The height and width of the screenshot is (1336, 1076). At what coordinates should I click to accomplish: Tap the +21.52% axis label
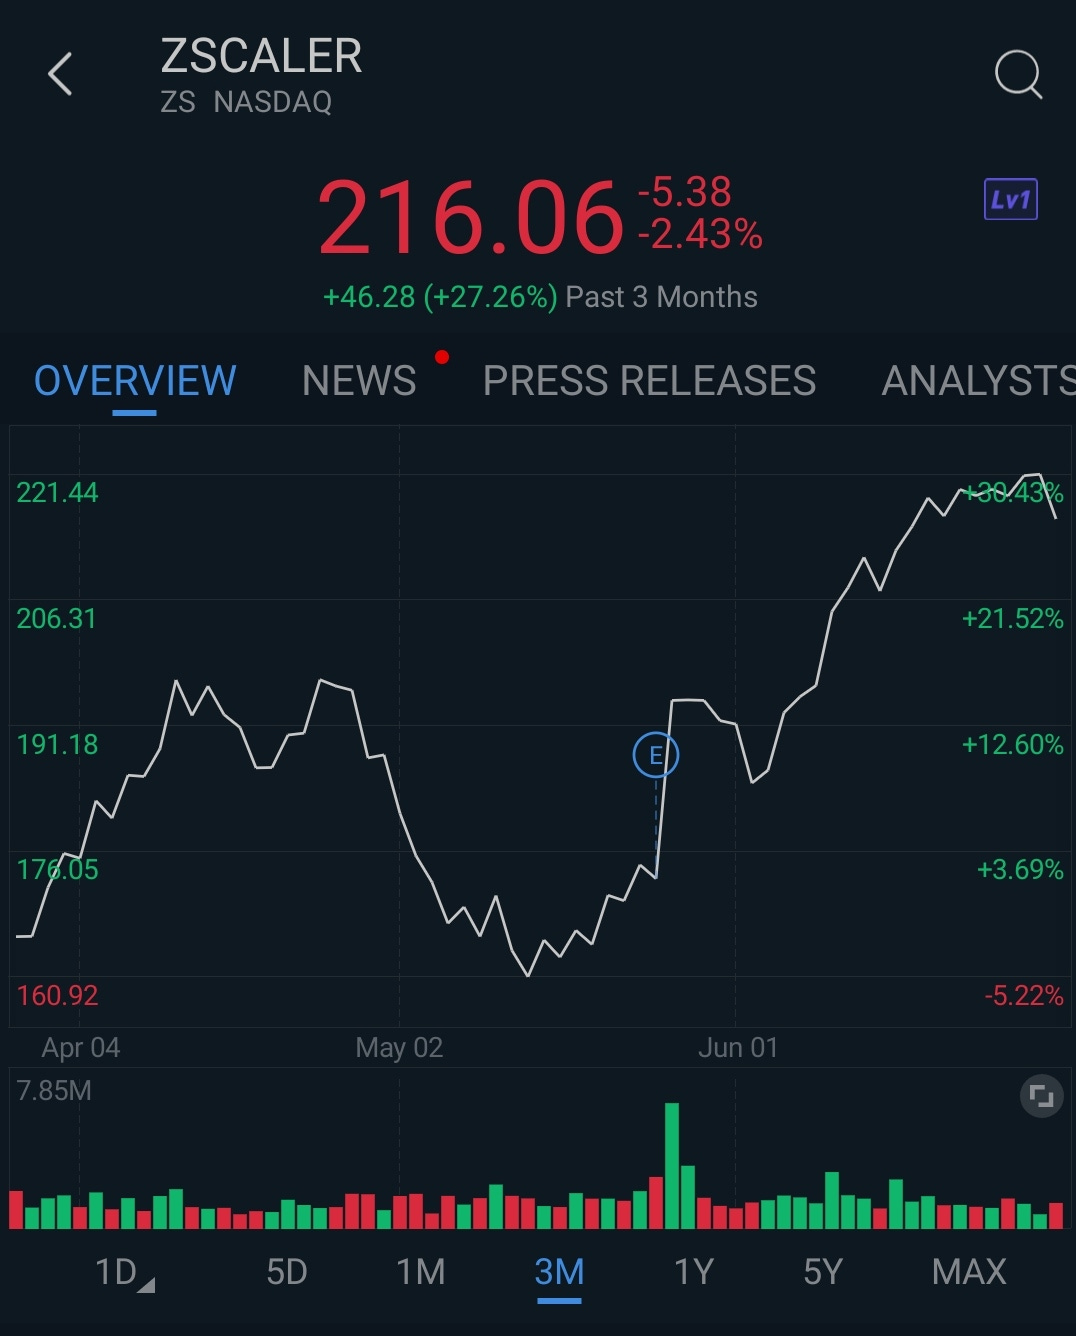1012,619
